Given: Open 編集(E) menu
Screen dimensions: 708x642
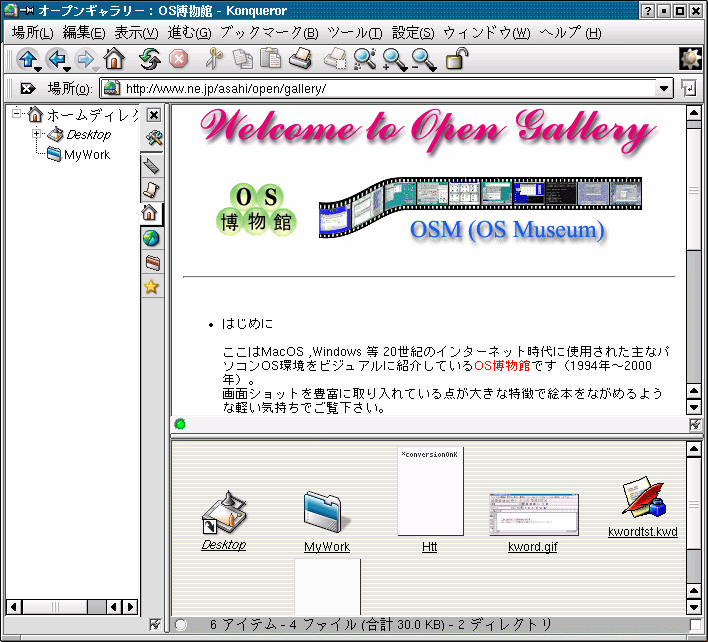Looking at the screenshot, I should [84, 33].
